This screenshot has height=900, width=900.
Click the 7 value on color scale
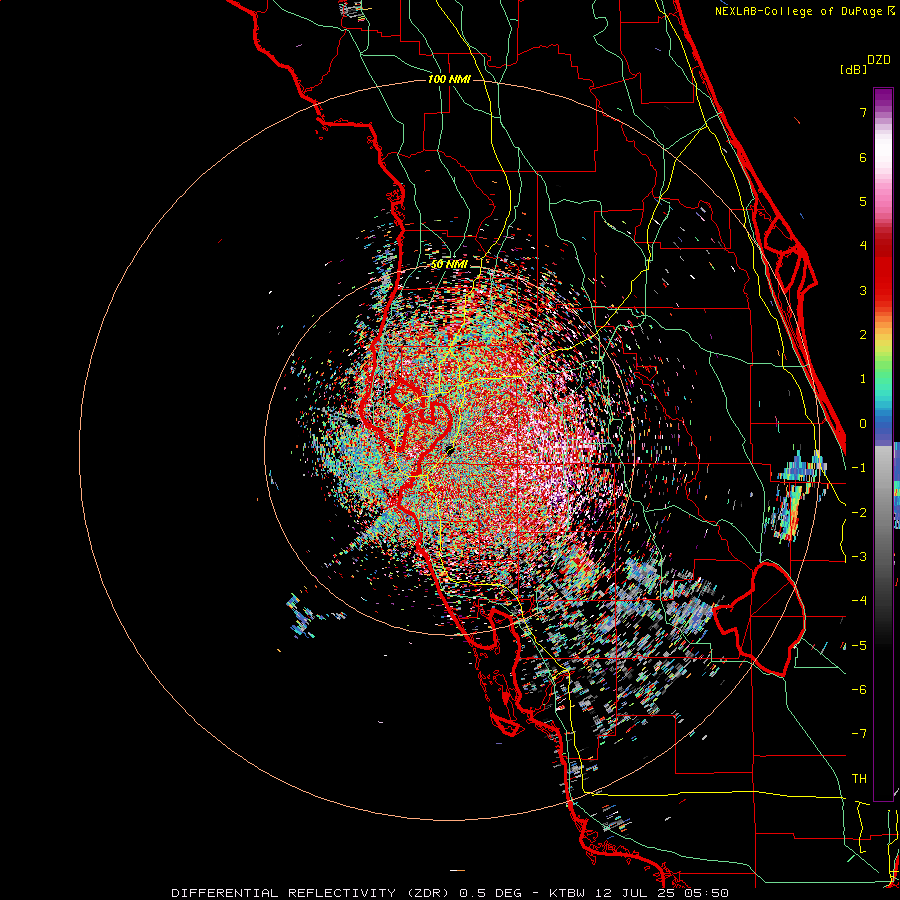[x=863, y=112]
